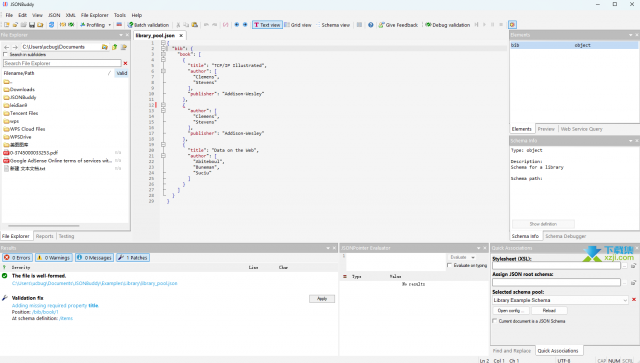
Task: Click the Batch validation toolbar button
Action: [148, 25]
